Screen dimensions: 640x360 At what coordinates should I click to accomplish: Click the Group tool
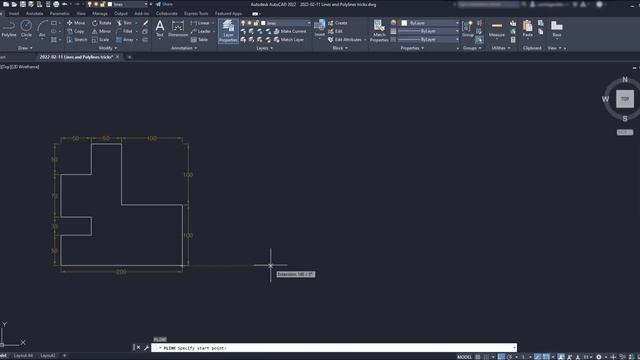[x=468, y=29]
